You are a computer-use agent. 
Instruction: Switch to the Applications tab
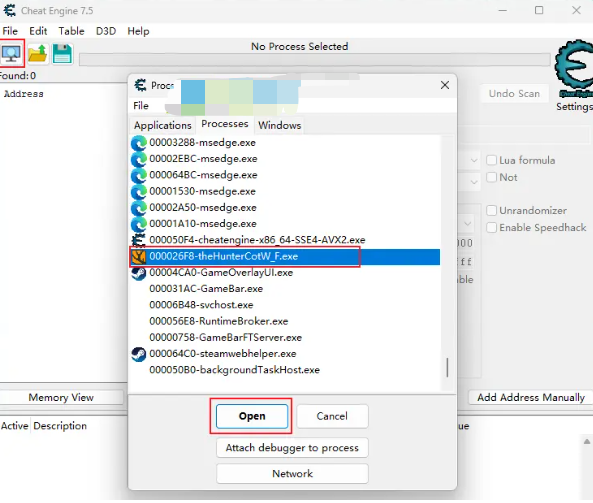click(x=163, y=126)
